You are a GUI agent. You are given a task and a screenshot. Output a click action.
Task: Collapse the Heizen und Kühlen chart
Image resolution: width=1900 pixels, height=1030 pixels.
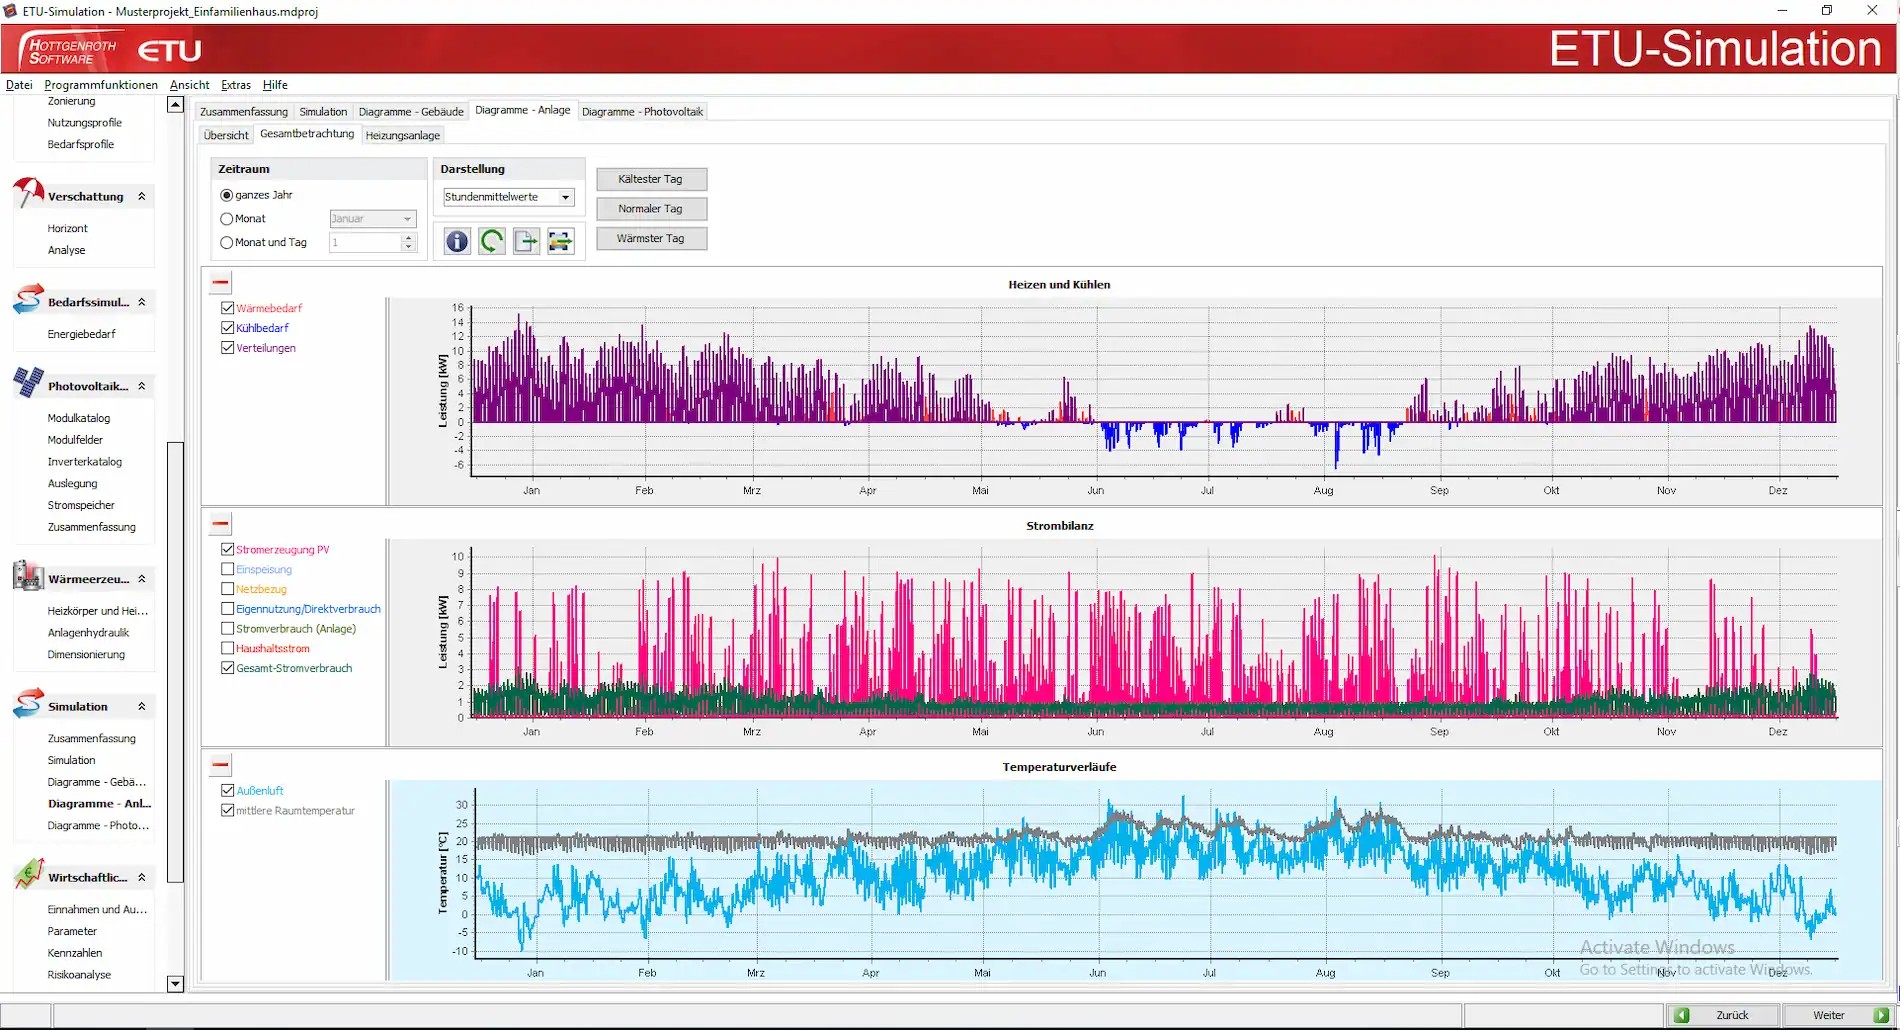click(x=221, y=283)
